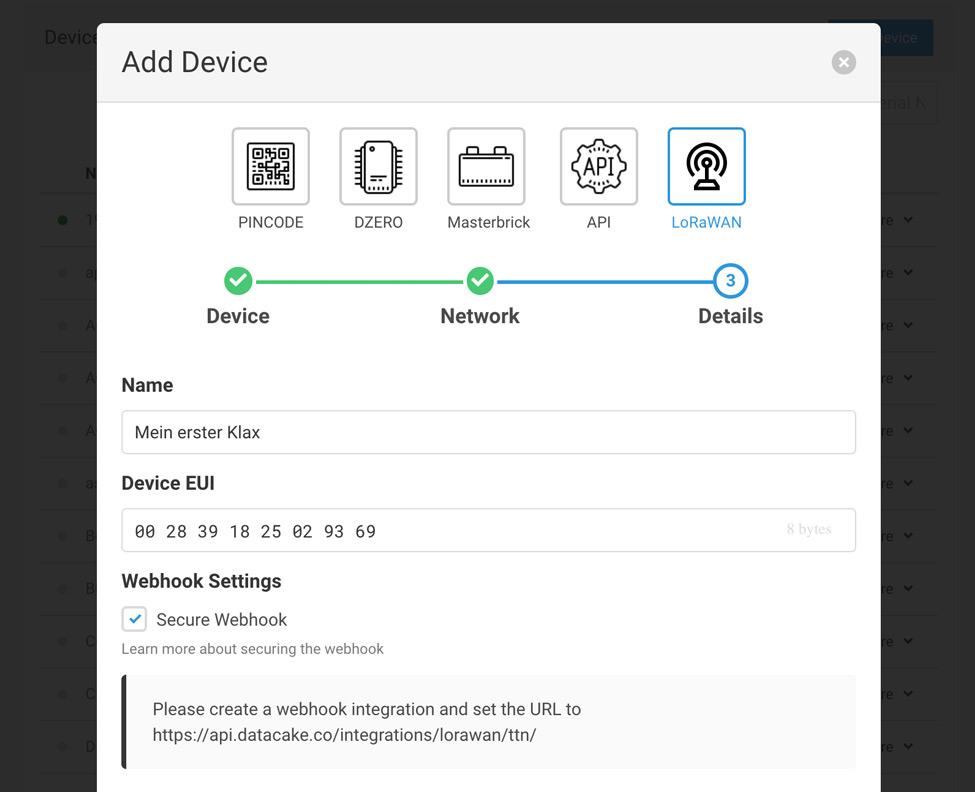The height and width of the screenshot is (792, 975).
Task: Go back to the Device step label
Action: [x=238, y=316]
